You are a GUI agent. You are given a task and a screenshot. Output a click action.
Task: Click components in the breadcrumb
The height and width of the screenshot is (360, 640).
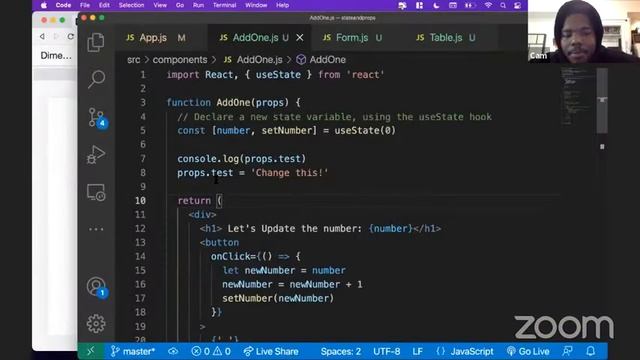[180, 60]
